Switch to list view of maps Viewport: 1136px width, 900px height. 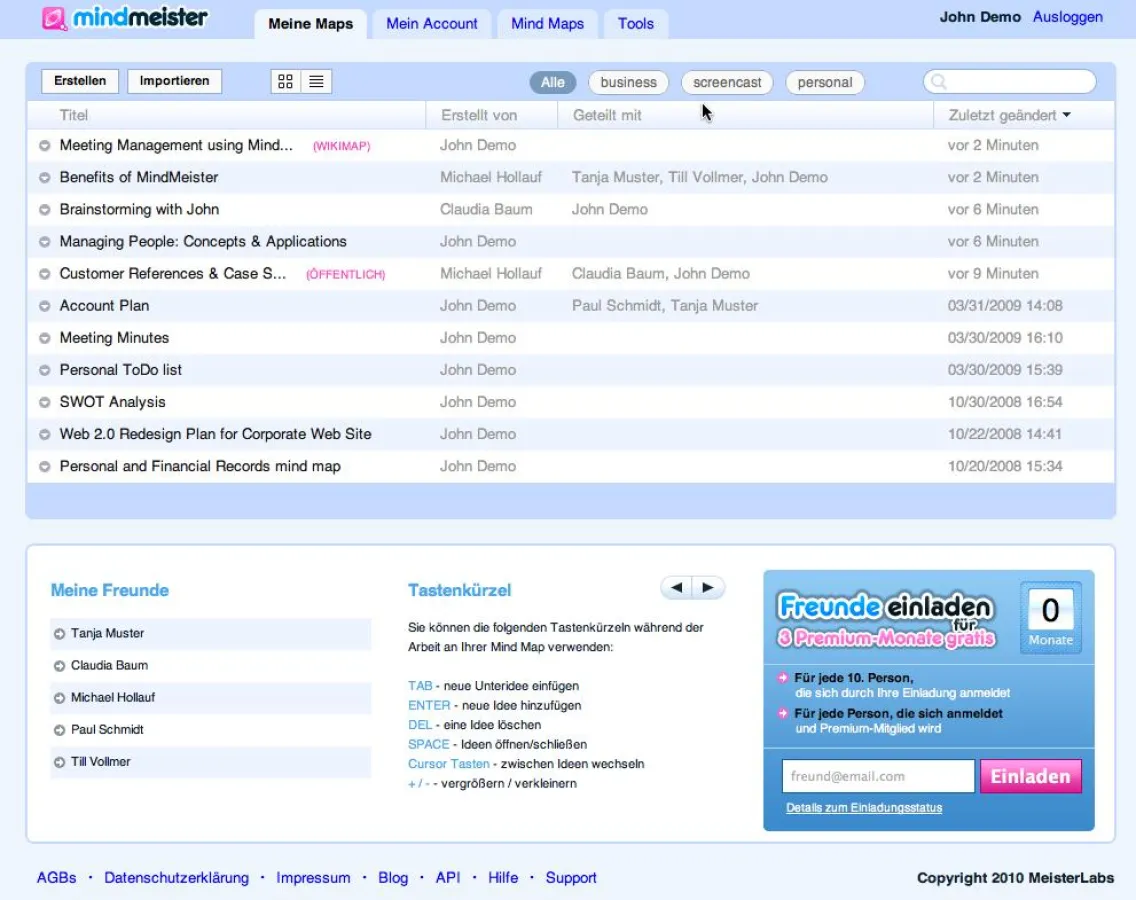pos(314,81)
